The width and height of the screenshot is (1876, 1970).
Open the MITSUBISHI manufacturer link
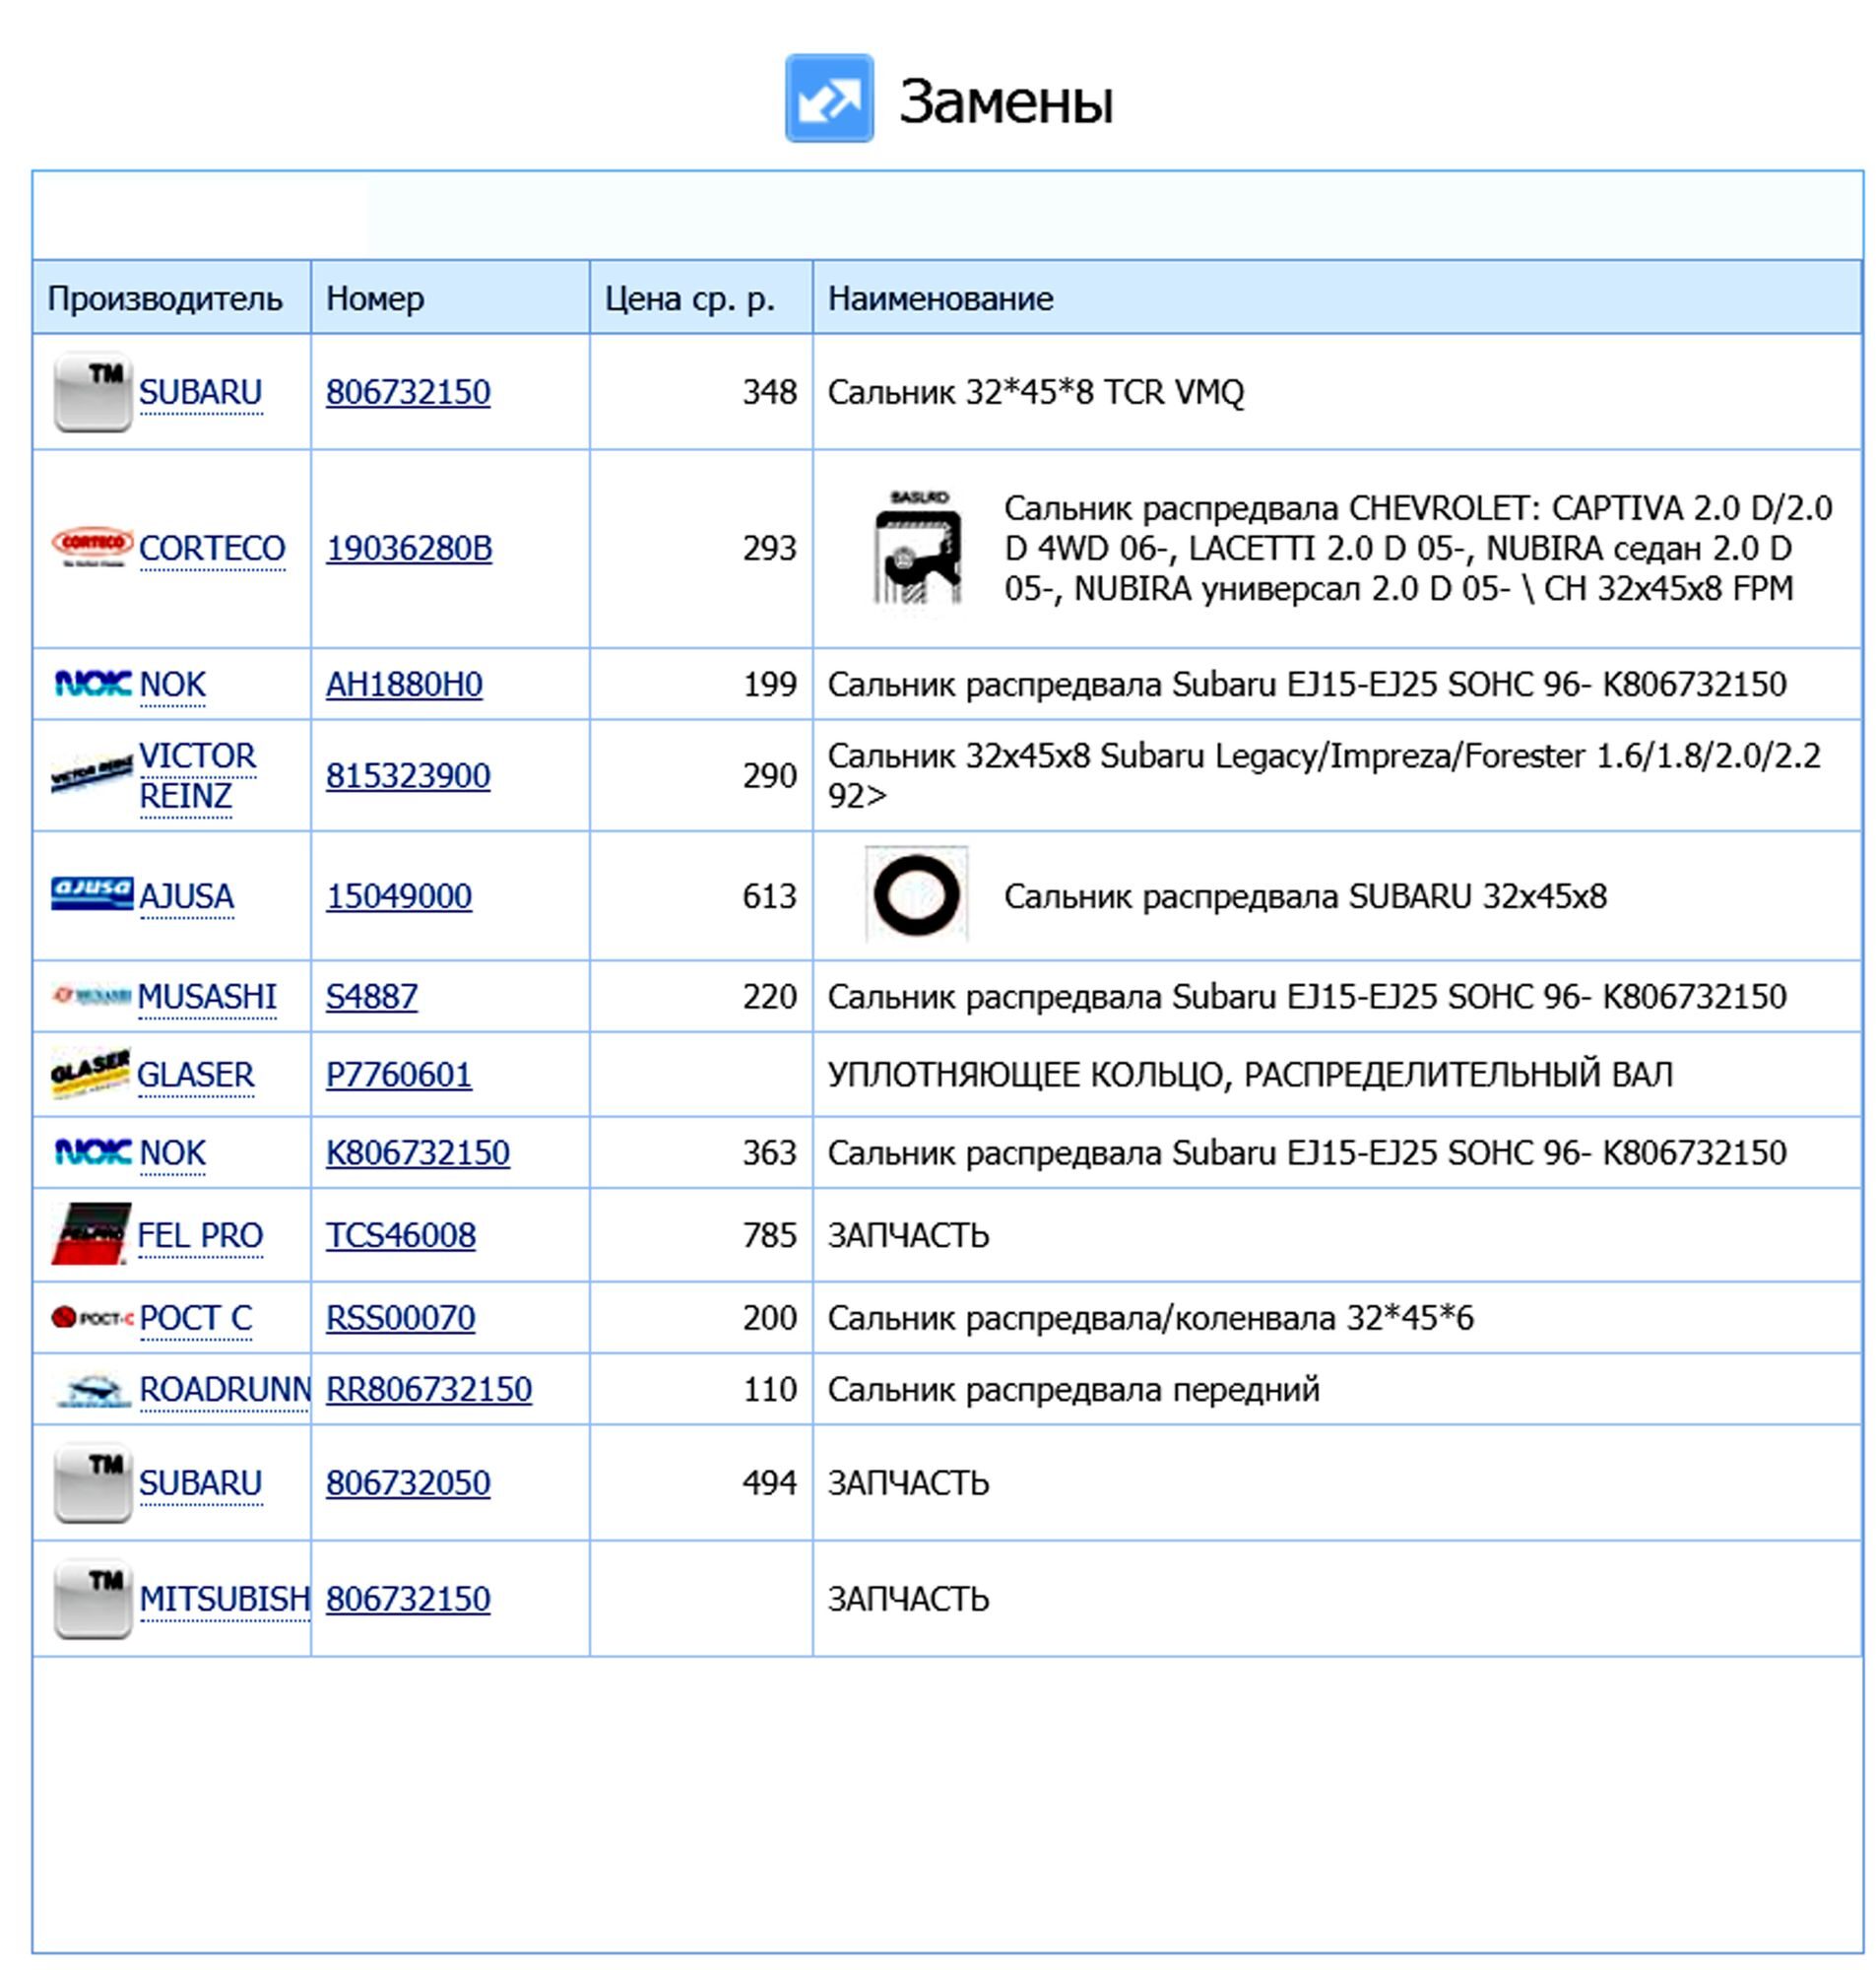225,1599
